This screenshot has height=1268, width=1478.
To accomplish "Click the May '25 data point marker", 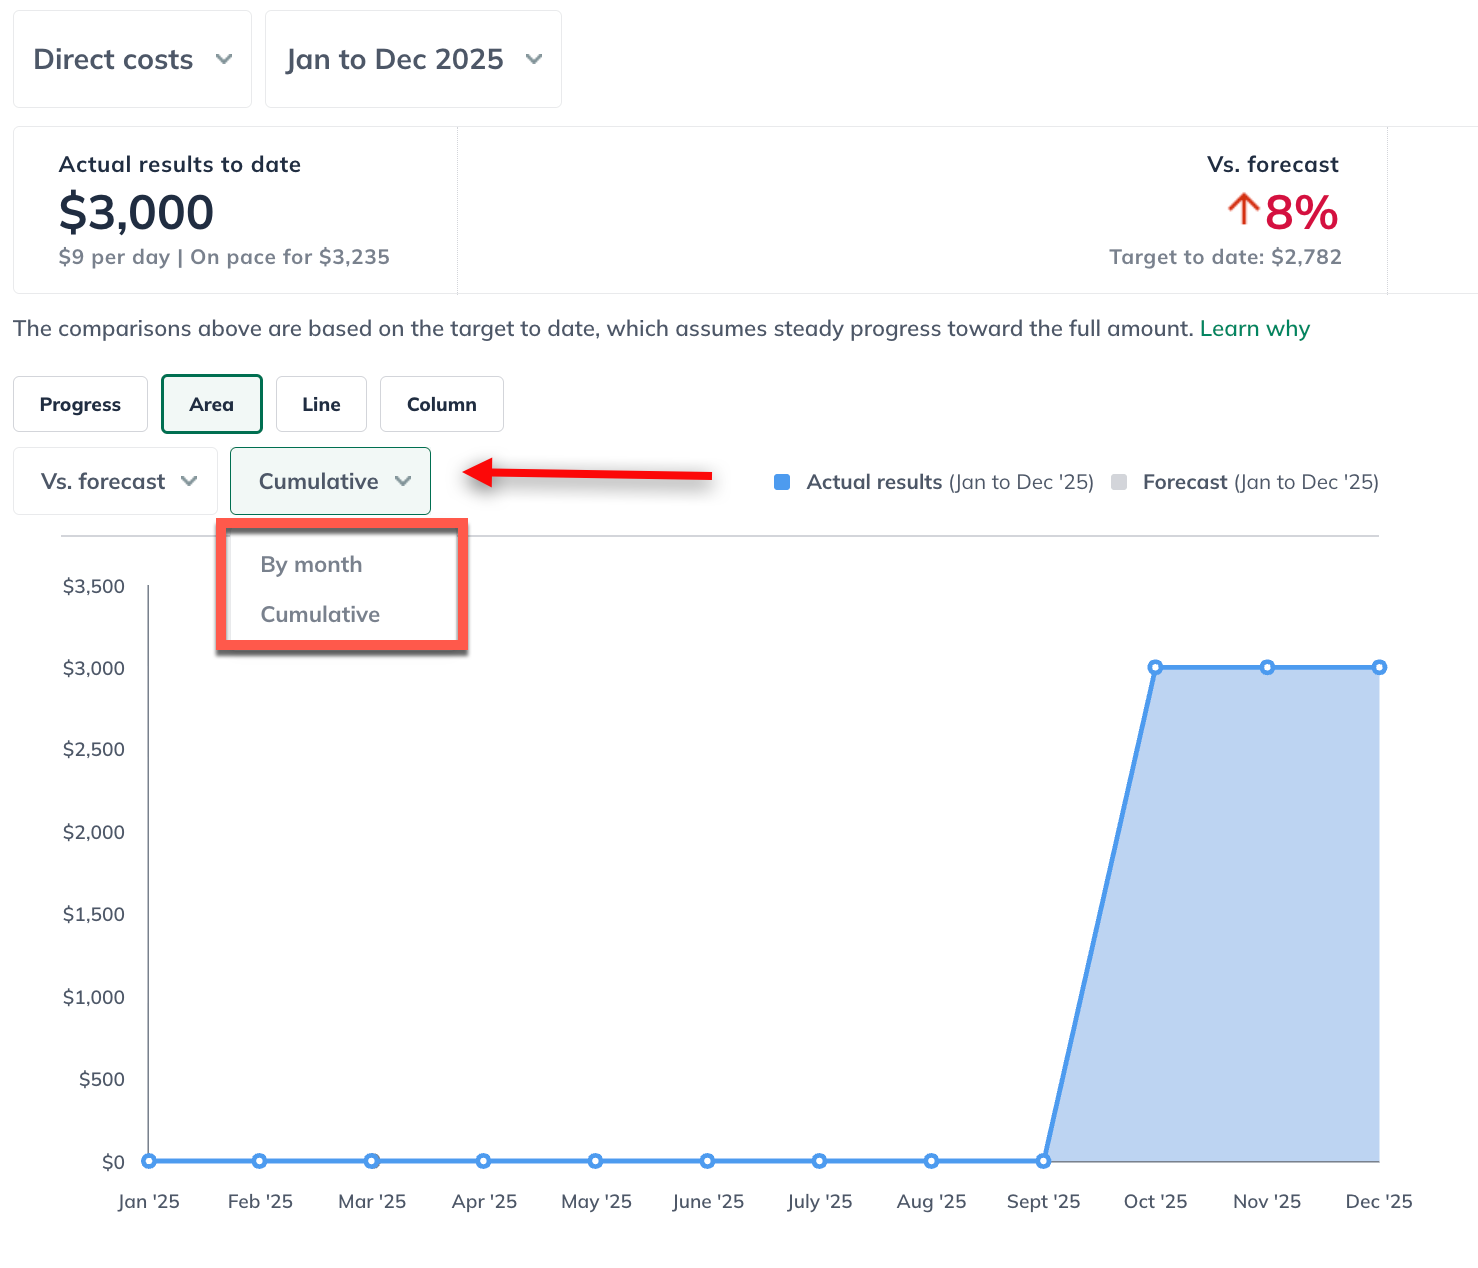I will coord(596,1161).
